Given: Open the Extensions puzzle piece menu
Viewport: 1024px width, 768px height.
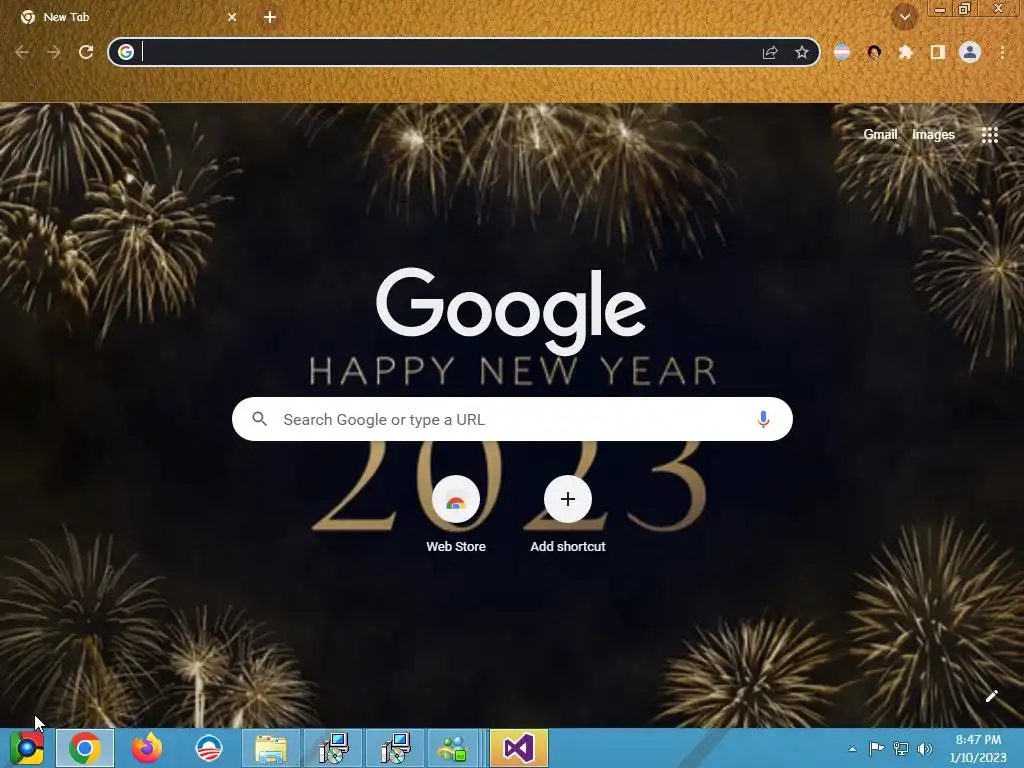Looking at the screenshot, I should [906, 52].
